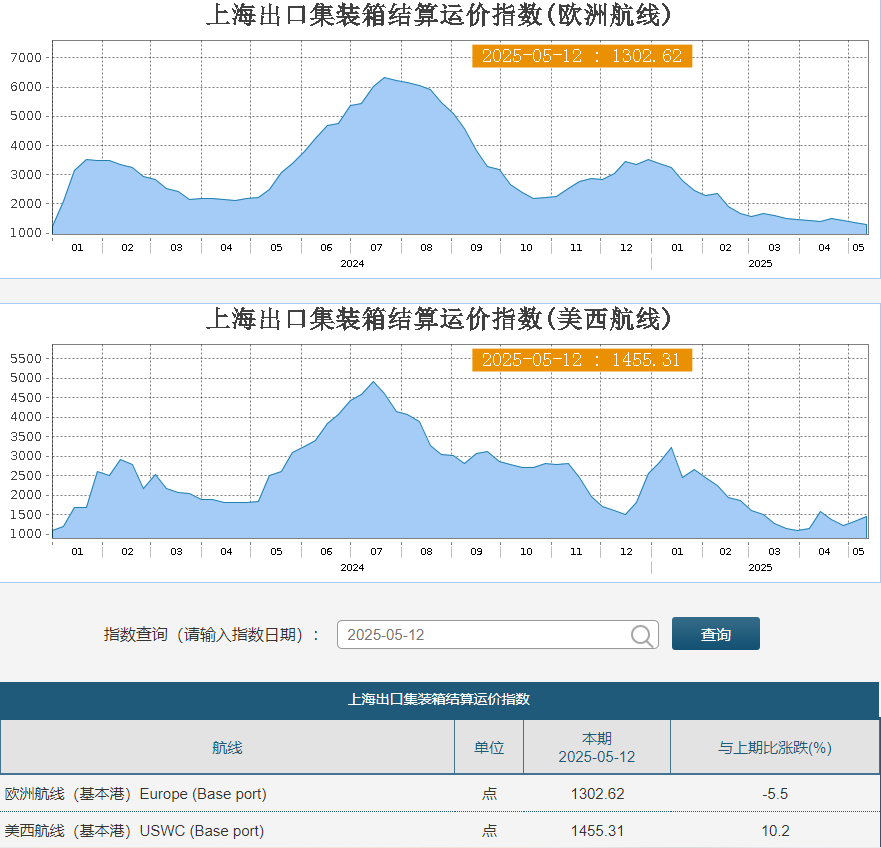
Task: Select the 单位 column header
Action: [x=489, y=747]
